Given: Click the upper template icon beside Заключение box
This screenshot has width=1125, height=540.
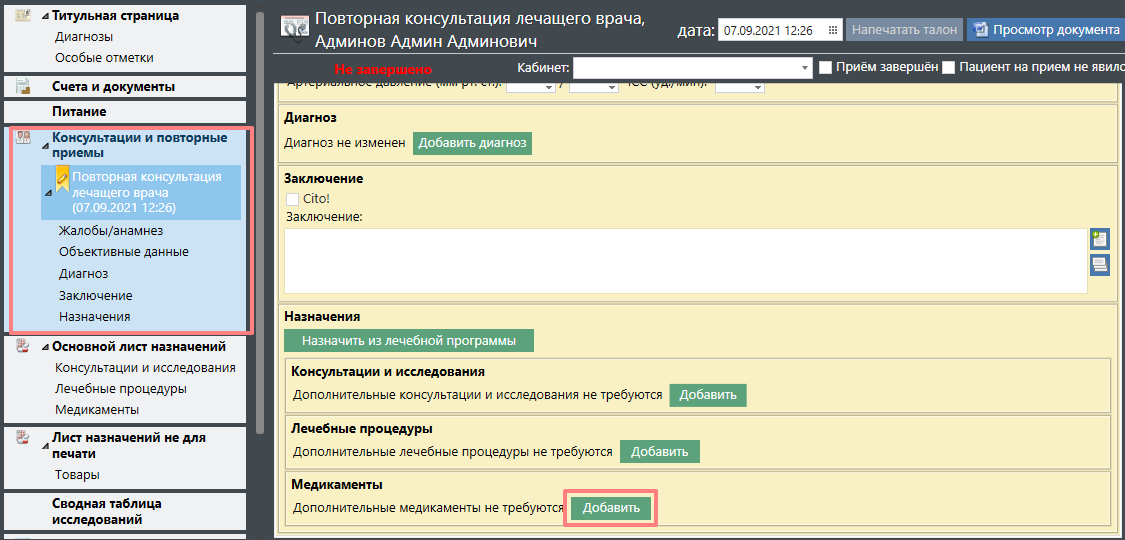Looking at the screenshot, I should [1099, 239].
